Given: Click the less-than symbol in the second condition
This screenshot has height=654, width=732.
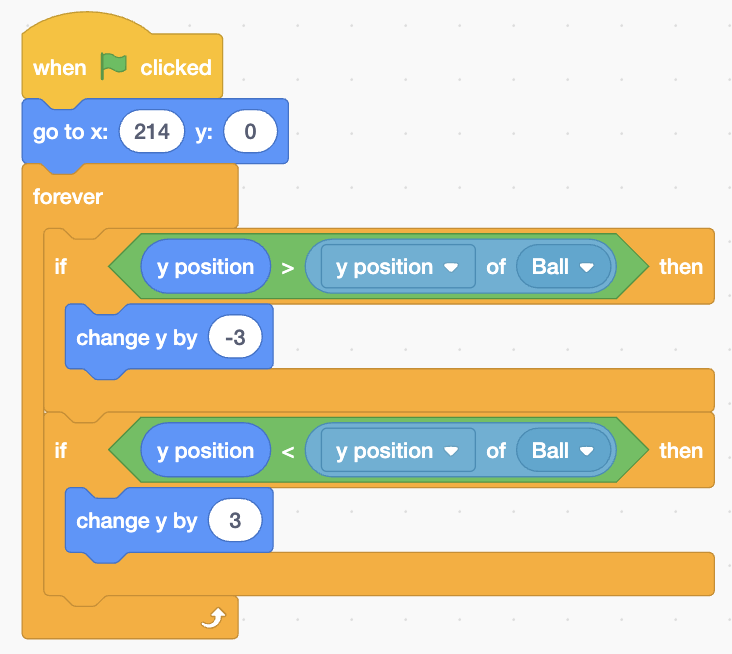Looking at the screenshot, I should click(288, 451).
